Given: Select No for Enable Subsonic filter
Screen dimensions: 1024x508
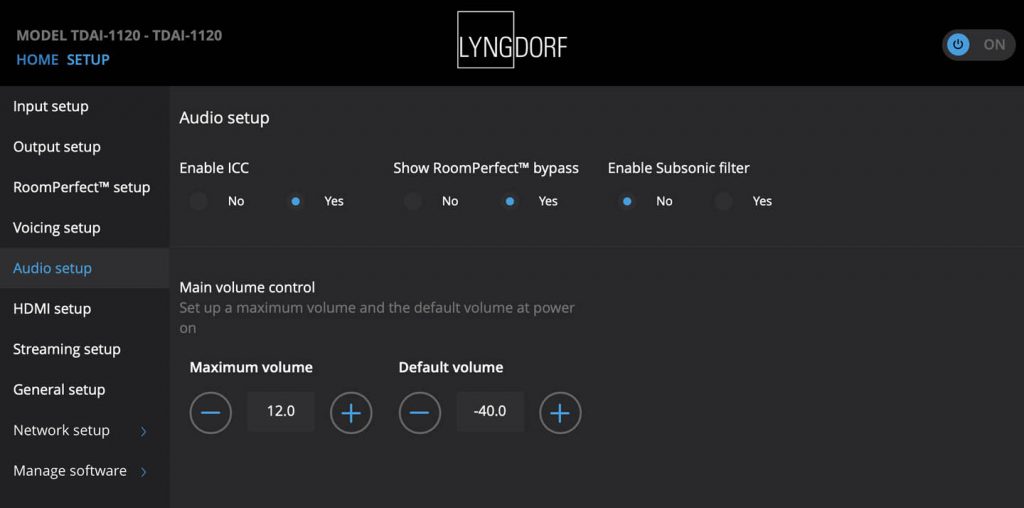Looking at the screenshot, I should pyautogui.click(x=627, y=201).
